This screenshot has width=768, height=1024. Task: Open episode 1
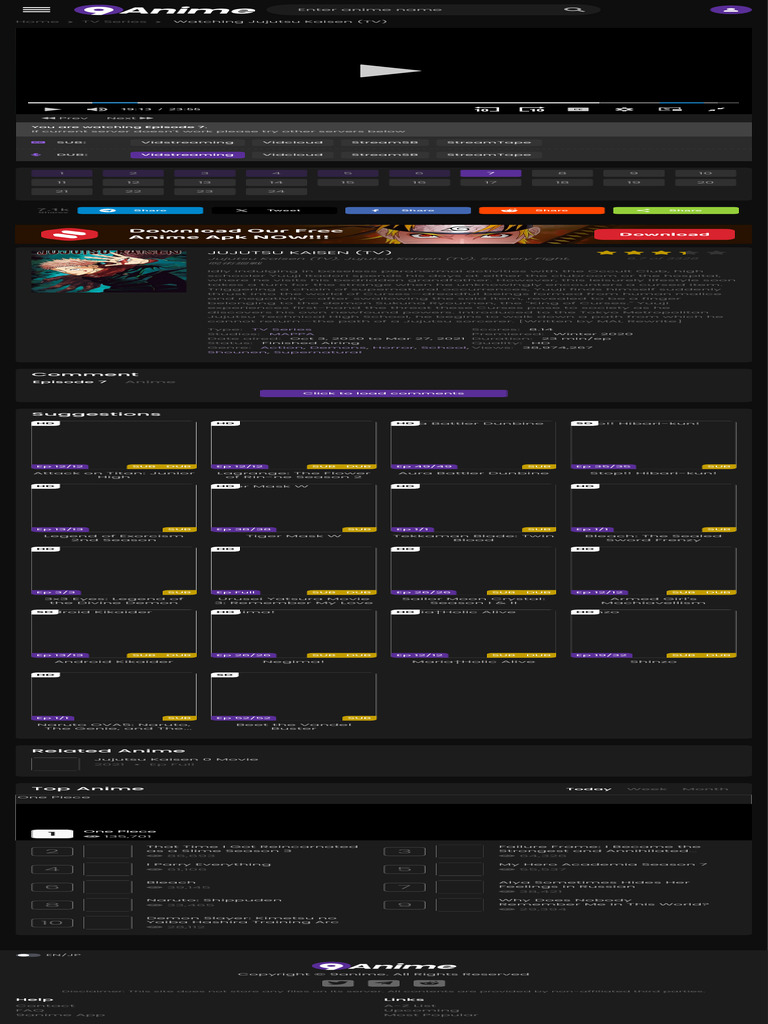pos(62,174)
